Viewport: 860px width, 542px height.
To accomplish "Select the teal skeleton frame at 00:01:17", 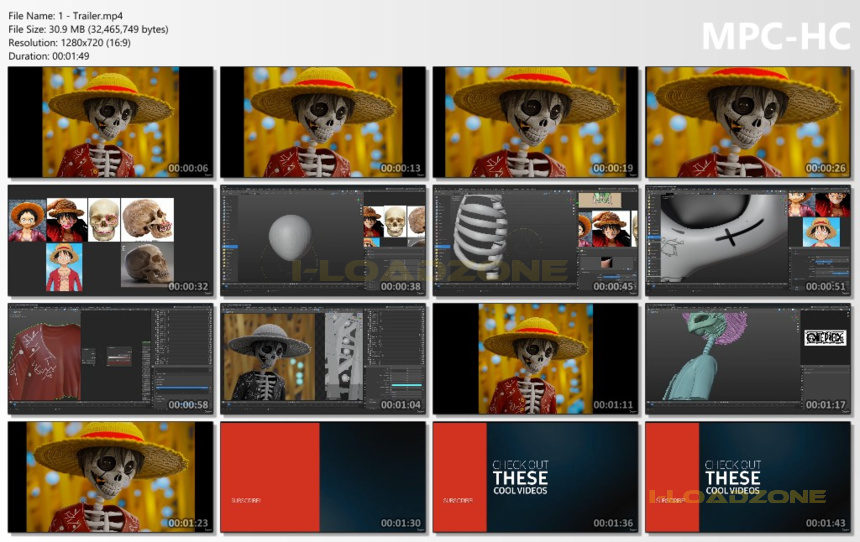I will (748, 359).
